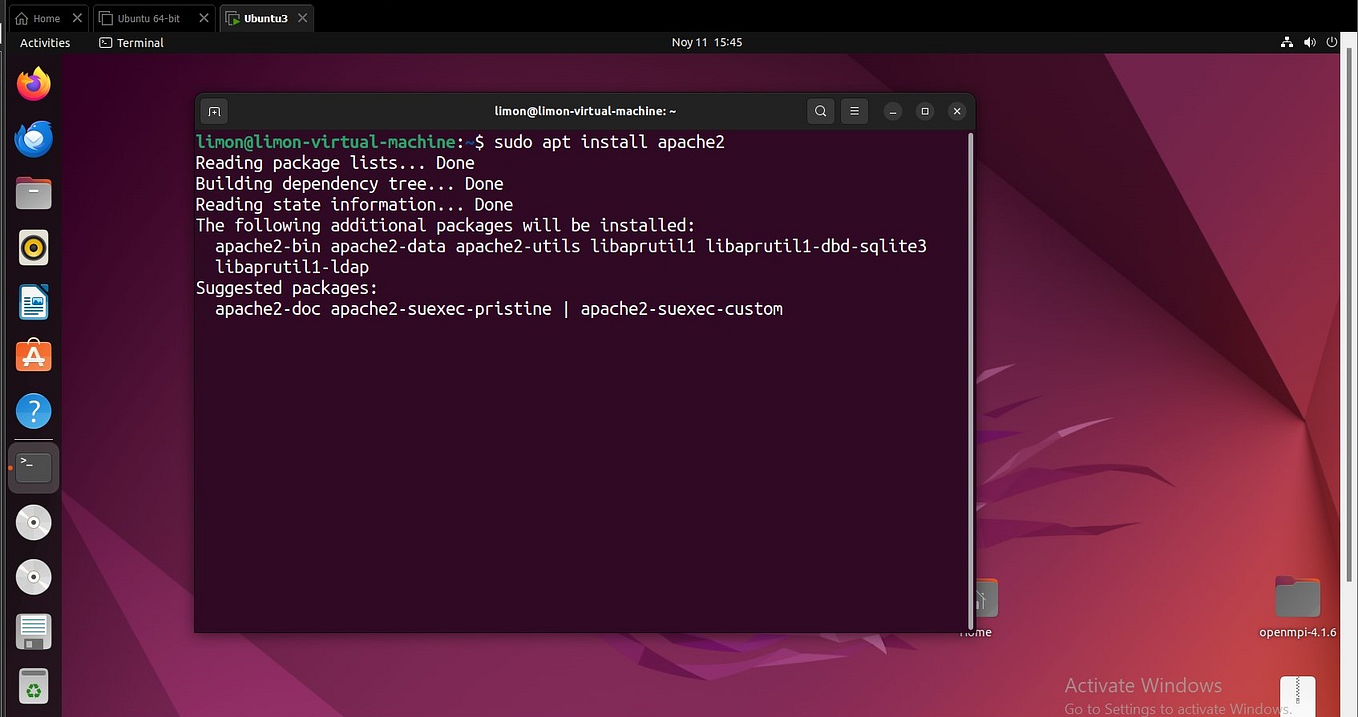Open the Trash from the dock
1358x717 pixels.
click(x=33, y=686)
